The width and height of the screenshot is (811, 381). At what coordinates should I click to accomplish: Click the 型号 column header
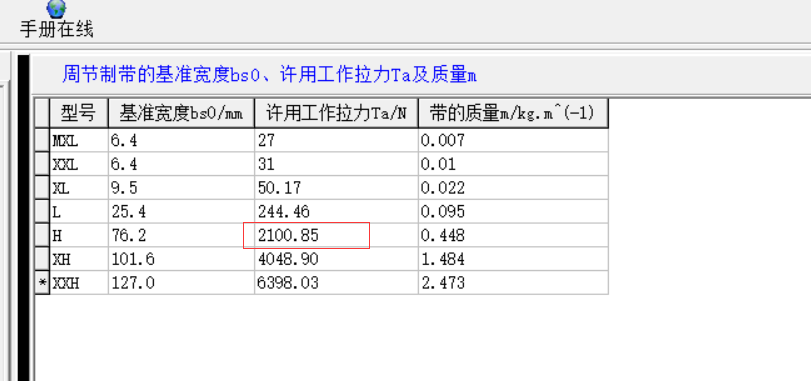(x=79, y=113)
